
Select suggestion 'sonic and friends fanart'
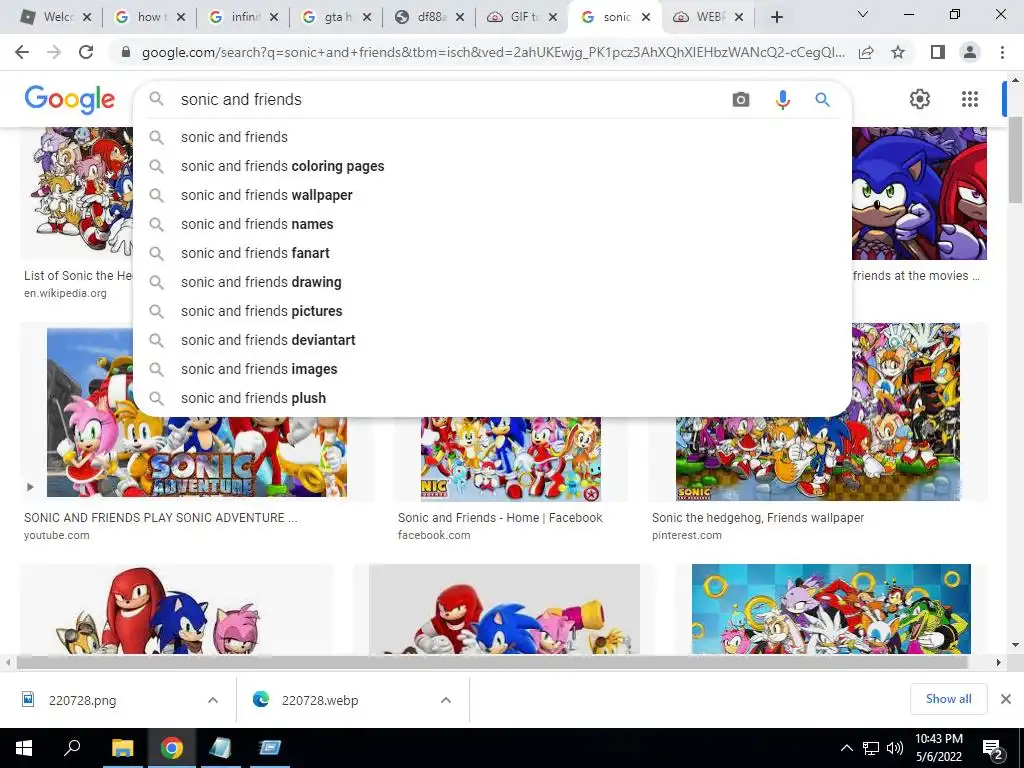492,253
